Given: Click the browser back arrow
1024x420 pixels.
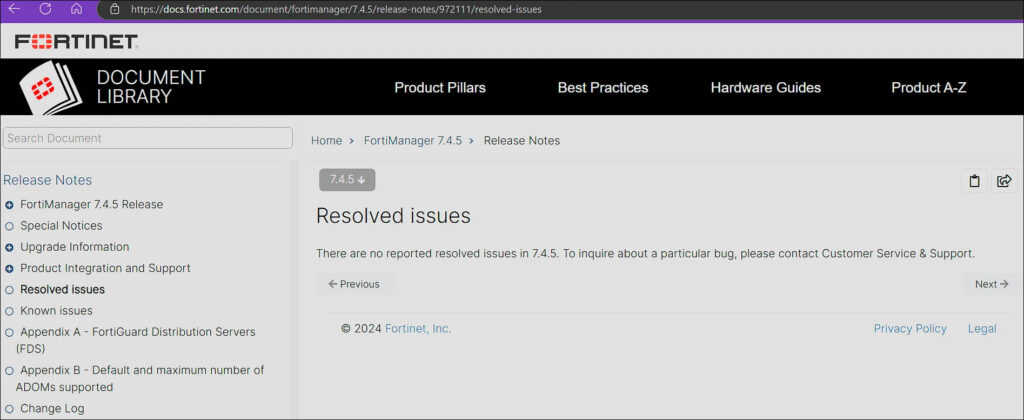Looking at the screenshot, I should 14,9.
